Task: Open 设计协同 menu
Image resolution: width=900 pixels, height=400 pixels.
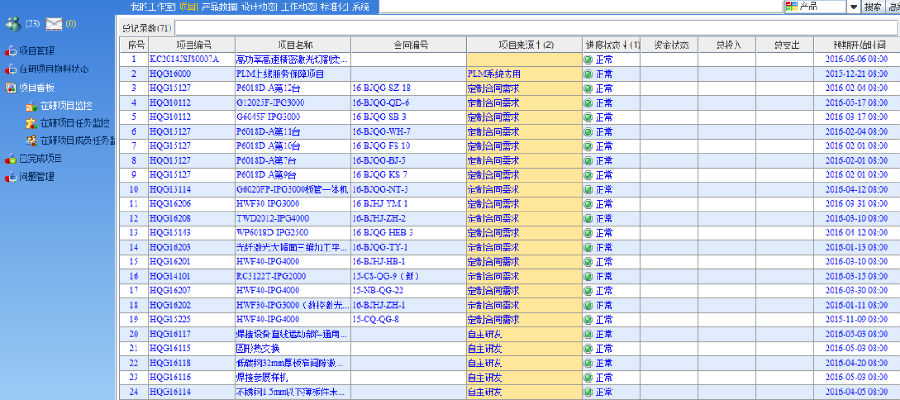Action: [258, 7]
